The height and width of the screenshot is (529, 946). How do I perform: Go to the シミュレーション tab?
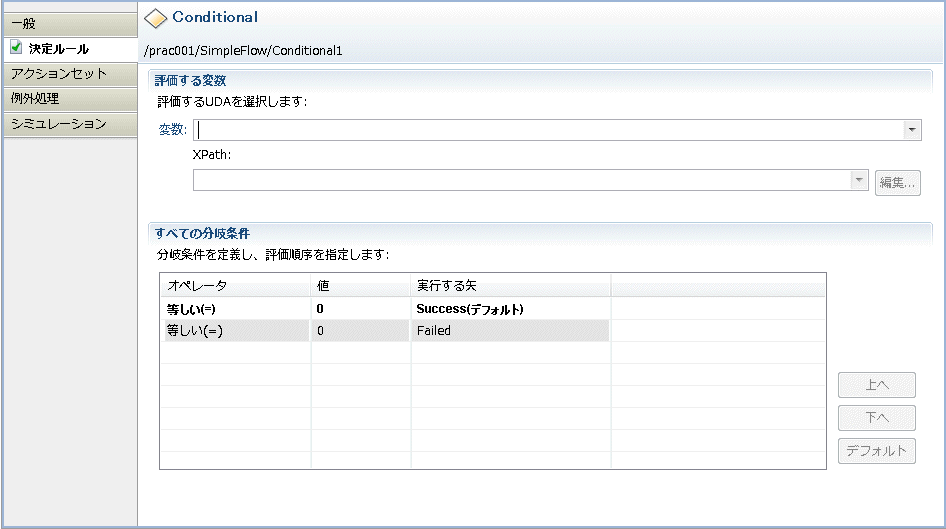tap(70, 124)
